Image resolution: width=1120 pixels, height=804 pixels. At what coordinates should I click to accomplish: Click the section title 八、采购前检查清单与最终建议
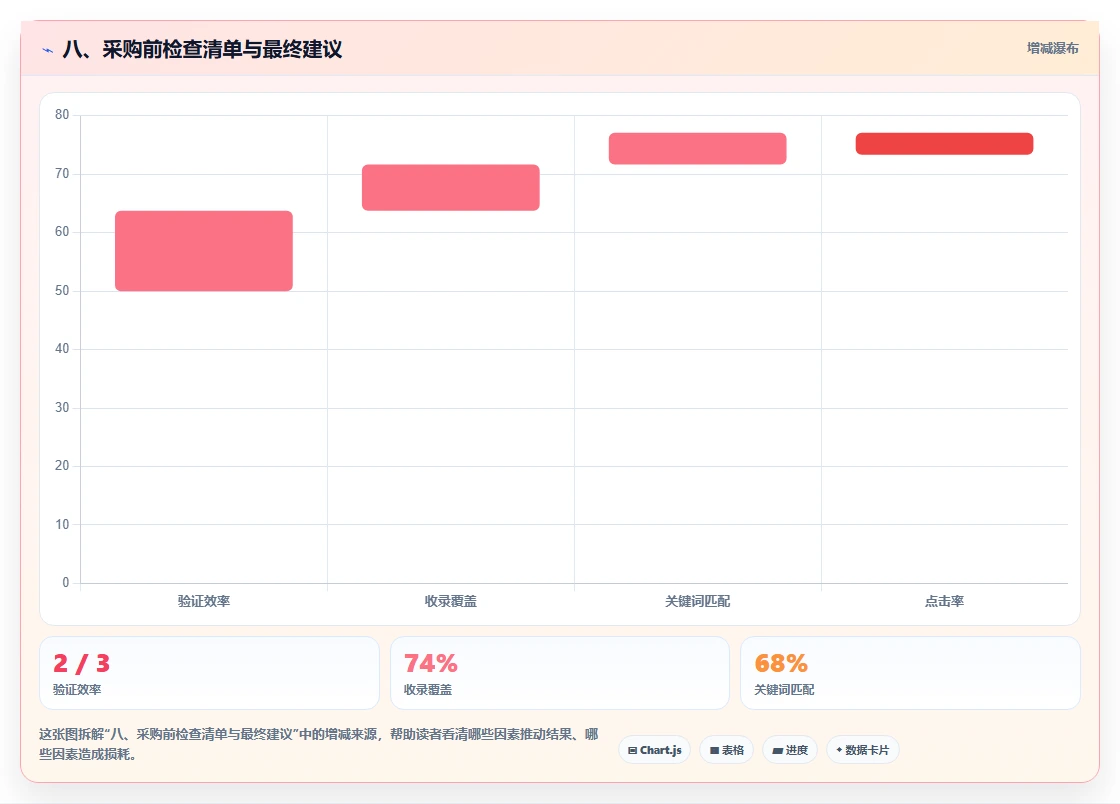202,49
